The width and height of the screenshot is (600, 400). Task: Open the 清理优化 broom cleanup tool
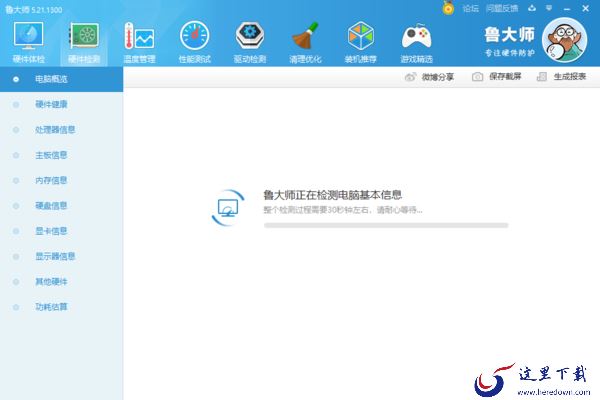(x=305, y=42)
